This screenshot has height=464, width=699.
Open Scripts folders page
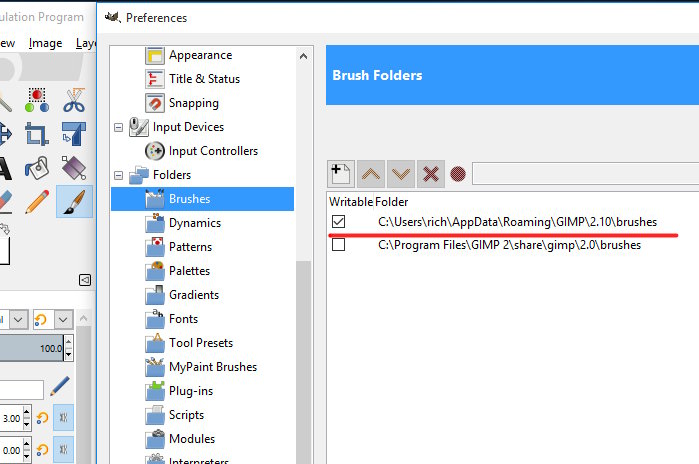tap(186, 415)
